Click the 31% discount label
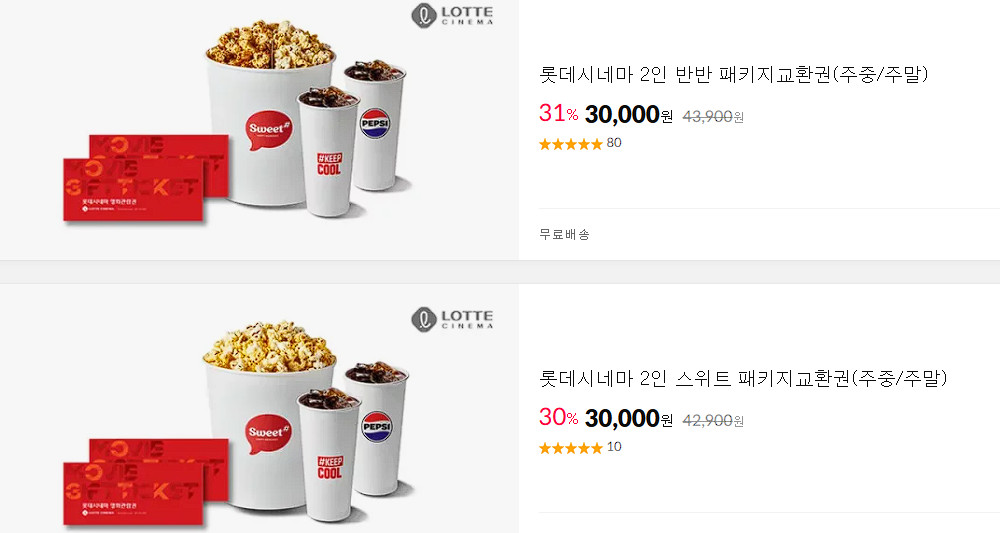 point(559,113)
